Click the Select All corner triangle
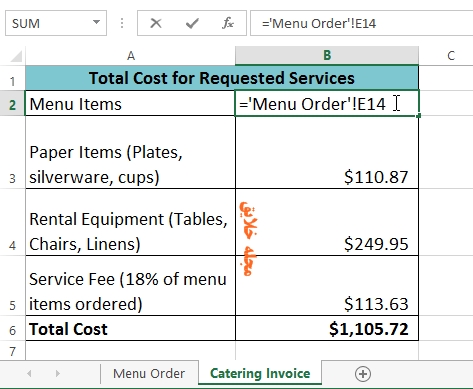 (x=16, y=56)
